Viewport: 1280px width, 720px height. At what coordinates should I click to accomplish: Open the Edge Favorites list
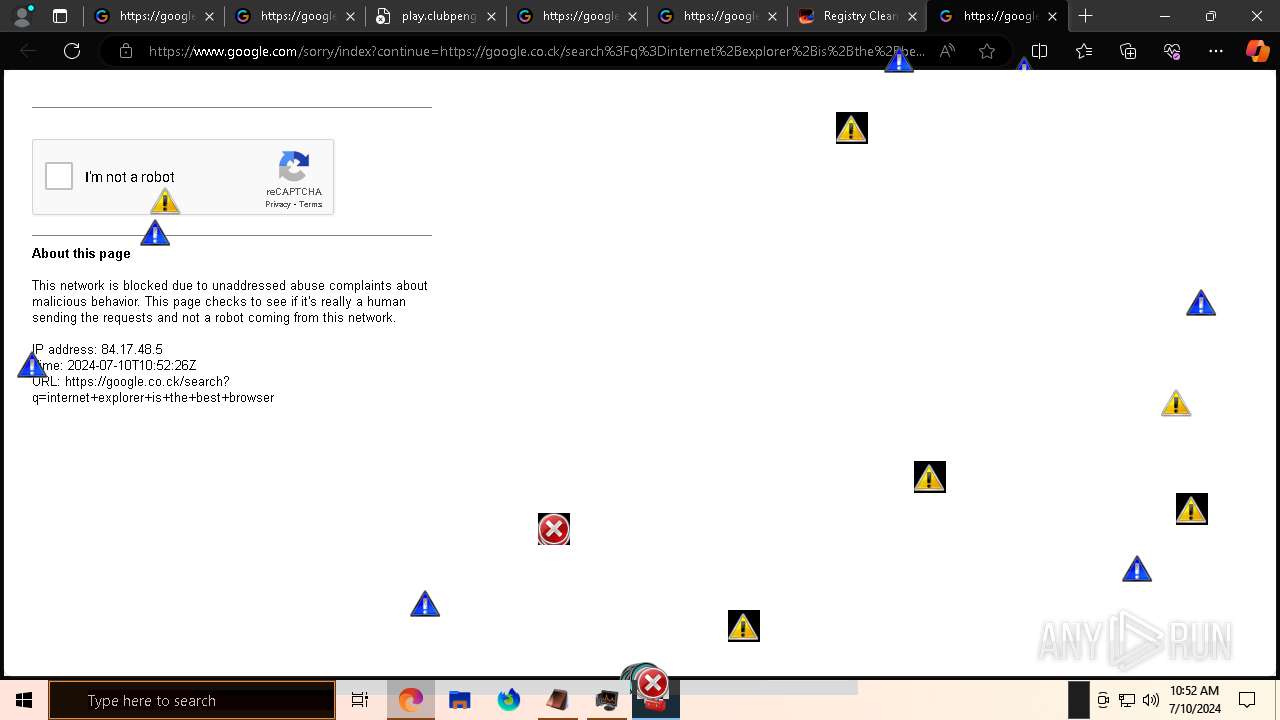coord(1084,51)
